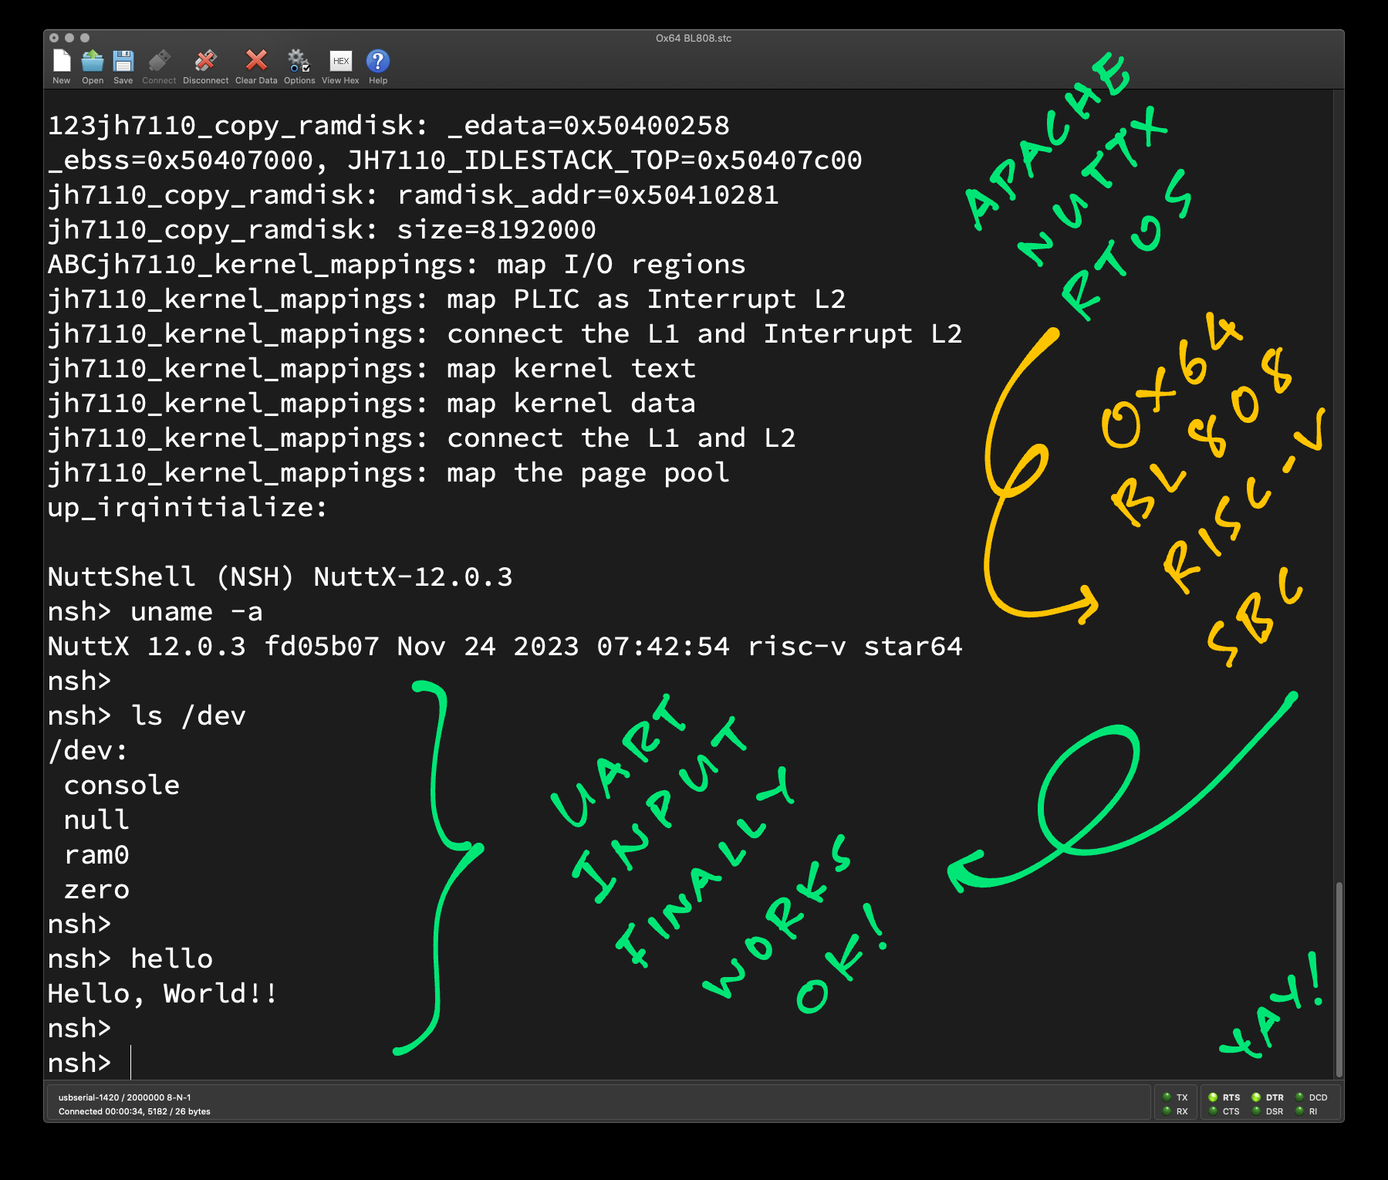The width and height of the screenshot is (1388, 1180).
Task: Click the DSR status LED
Action: pyautogui.click(x=1256, y=1111)
